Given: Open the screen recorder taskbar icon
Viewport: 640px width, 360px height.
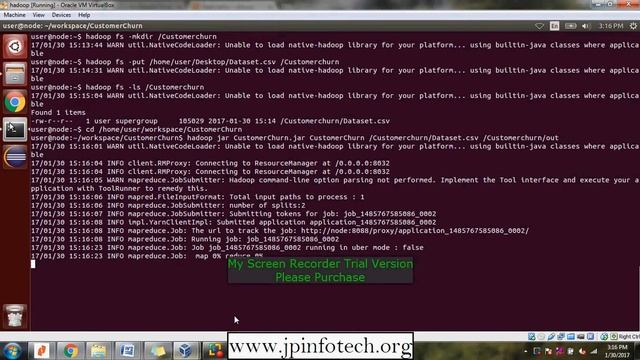Looking at the screenshot, I should 215,351.
